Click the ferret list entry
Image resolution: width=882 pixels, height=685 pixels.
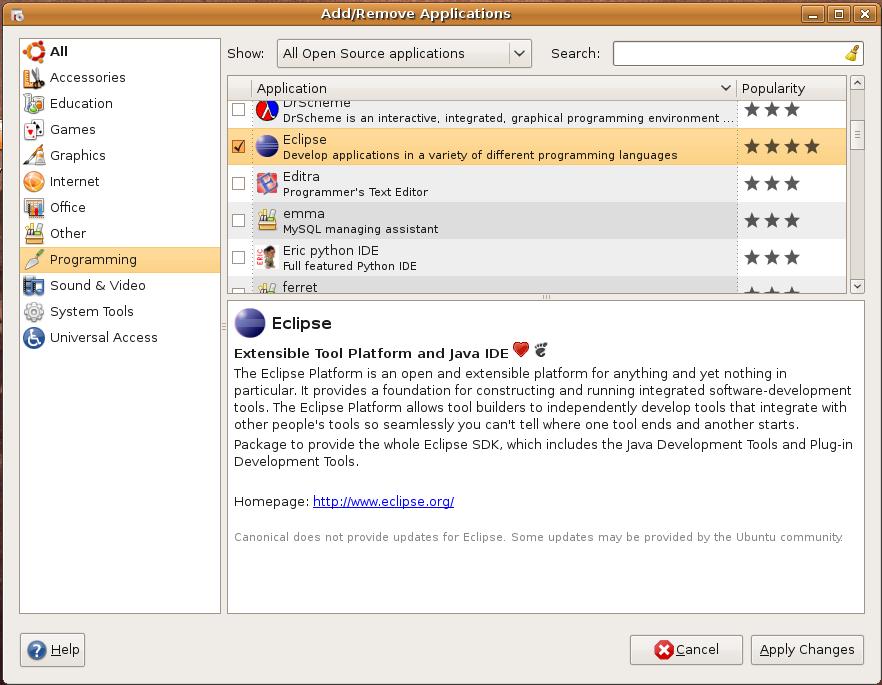click(537, 286)
